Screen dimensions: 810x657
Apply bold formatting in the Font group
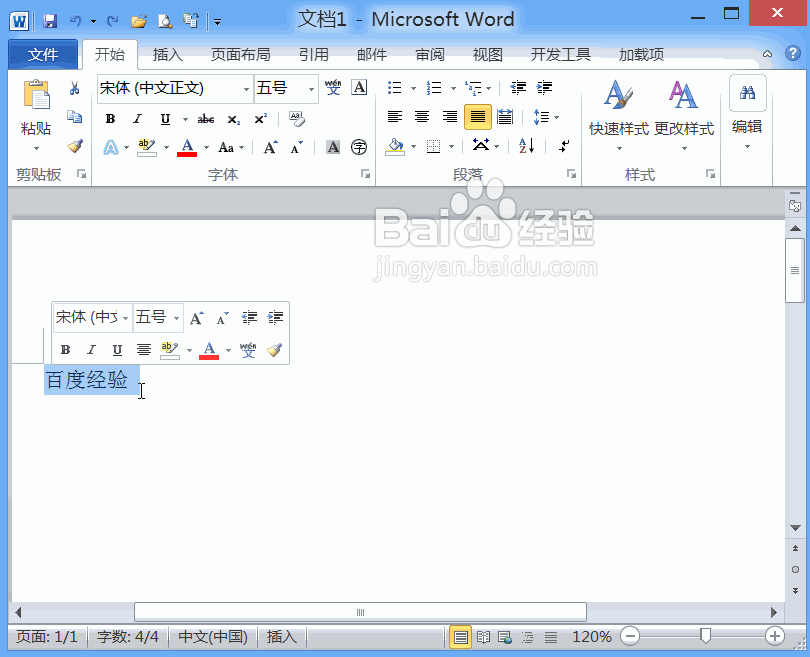point(110,118)
